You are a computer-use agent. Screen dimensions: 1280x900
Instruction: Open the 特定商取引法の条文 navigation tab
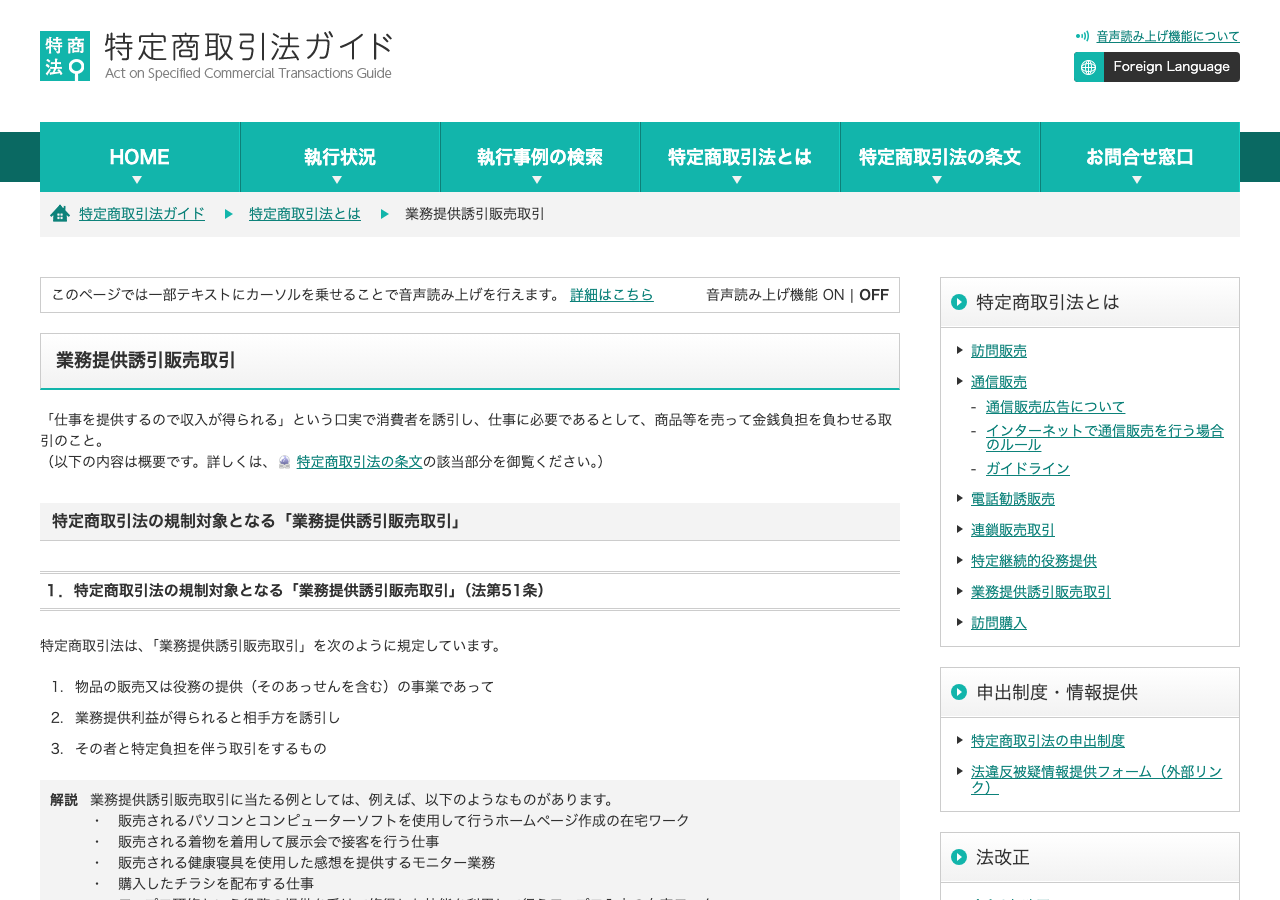point(940,157)
